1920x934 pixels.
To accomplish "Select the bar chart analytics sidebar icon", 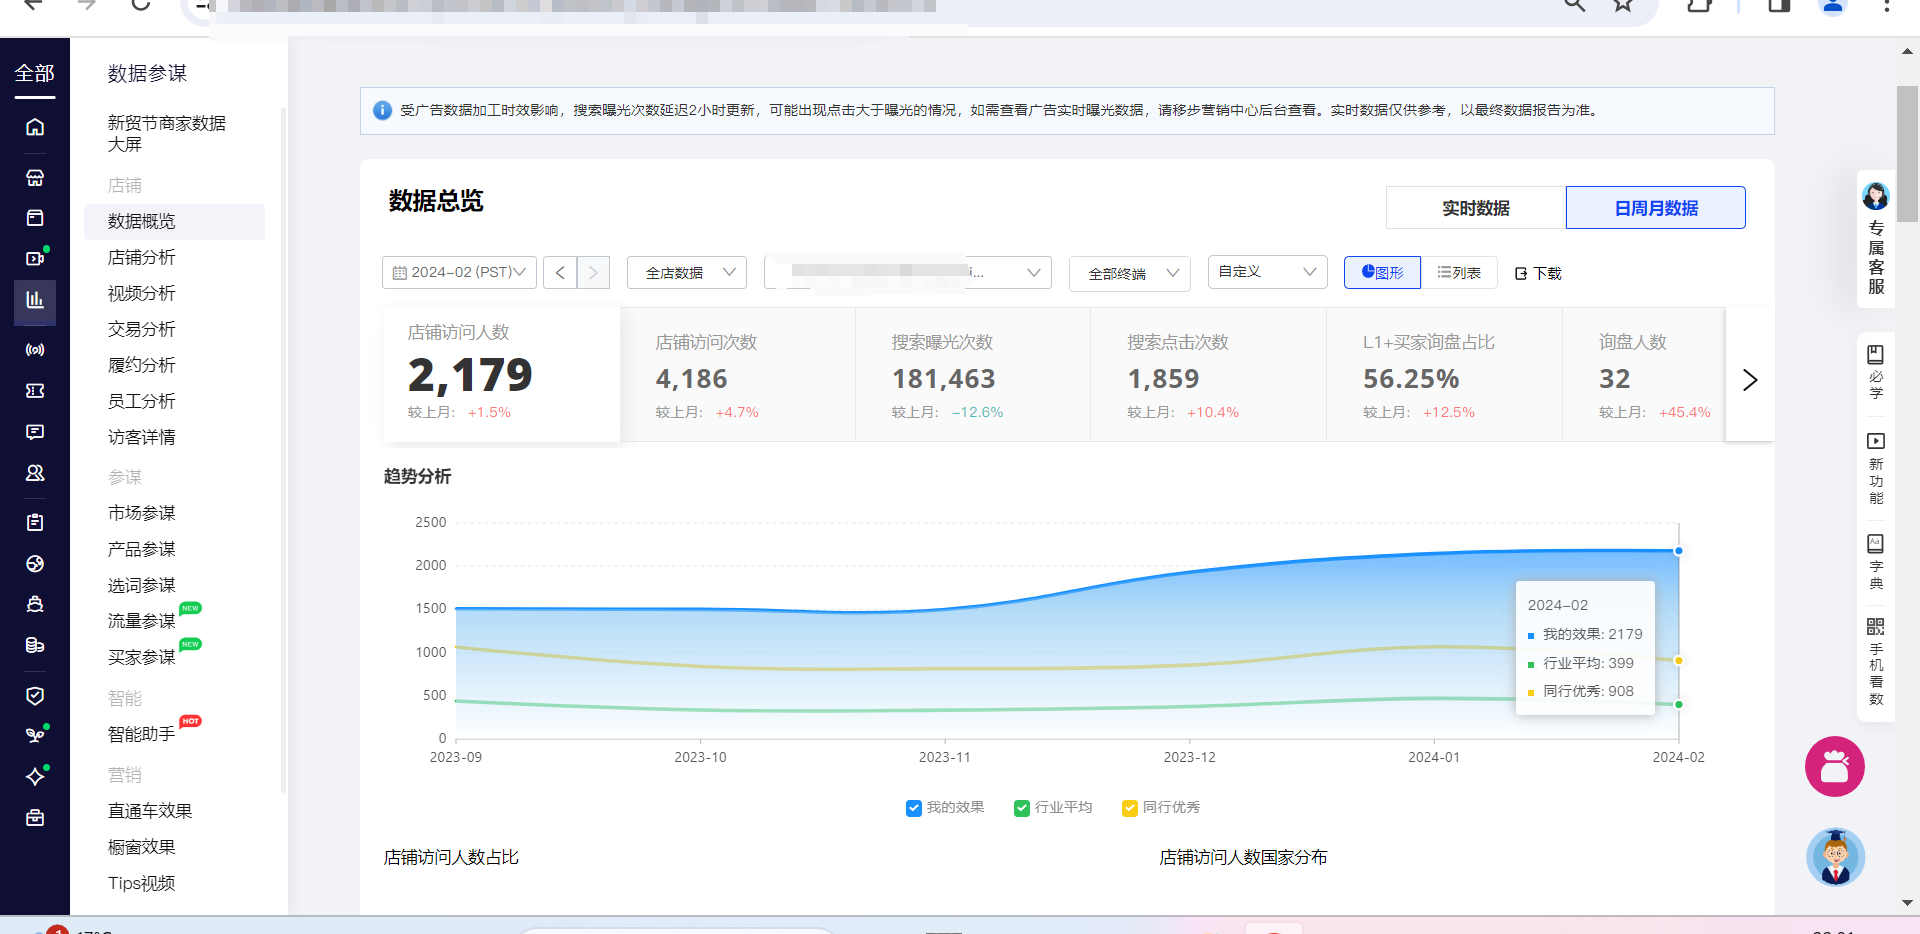I will 35,299.
